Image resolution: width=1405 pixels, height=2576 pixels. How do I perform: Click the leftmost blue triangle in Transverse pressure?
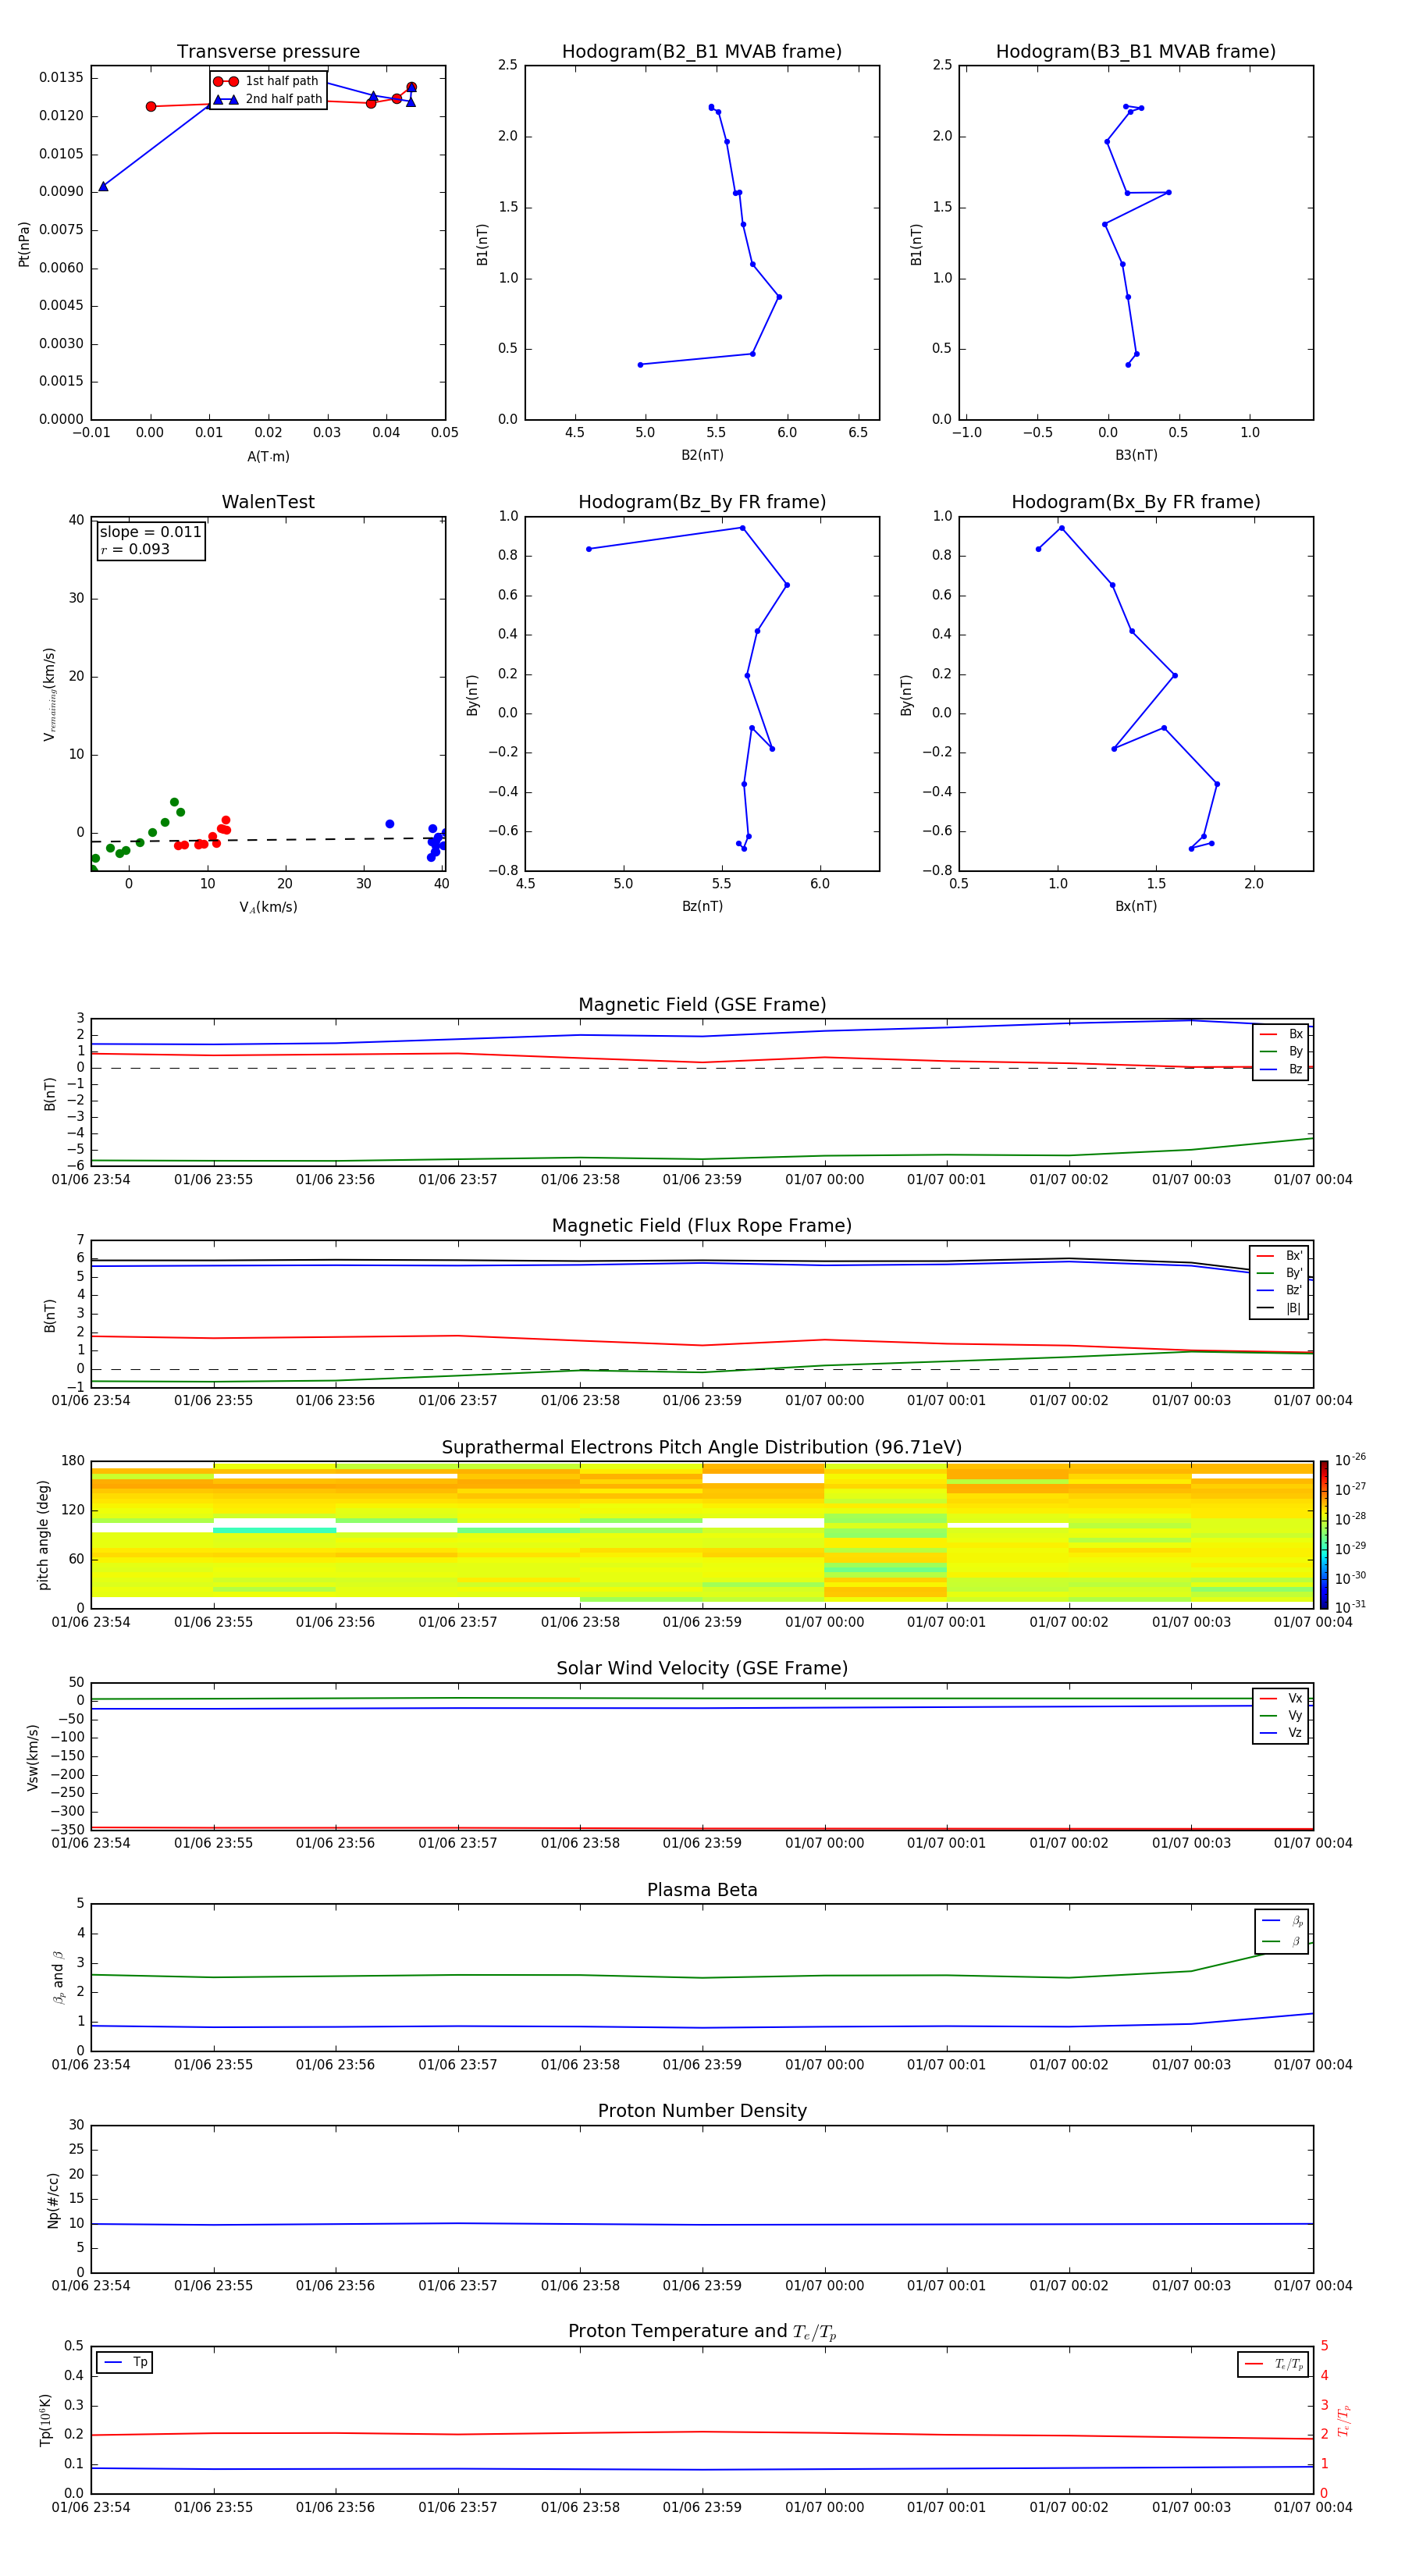coord(103,186)
